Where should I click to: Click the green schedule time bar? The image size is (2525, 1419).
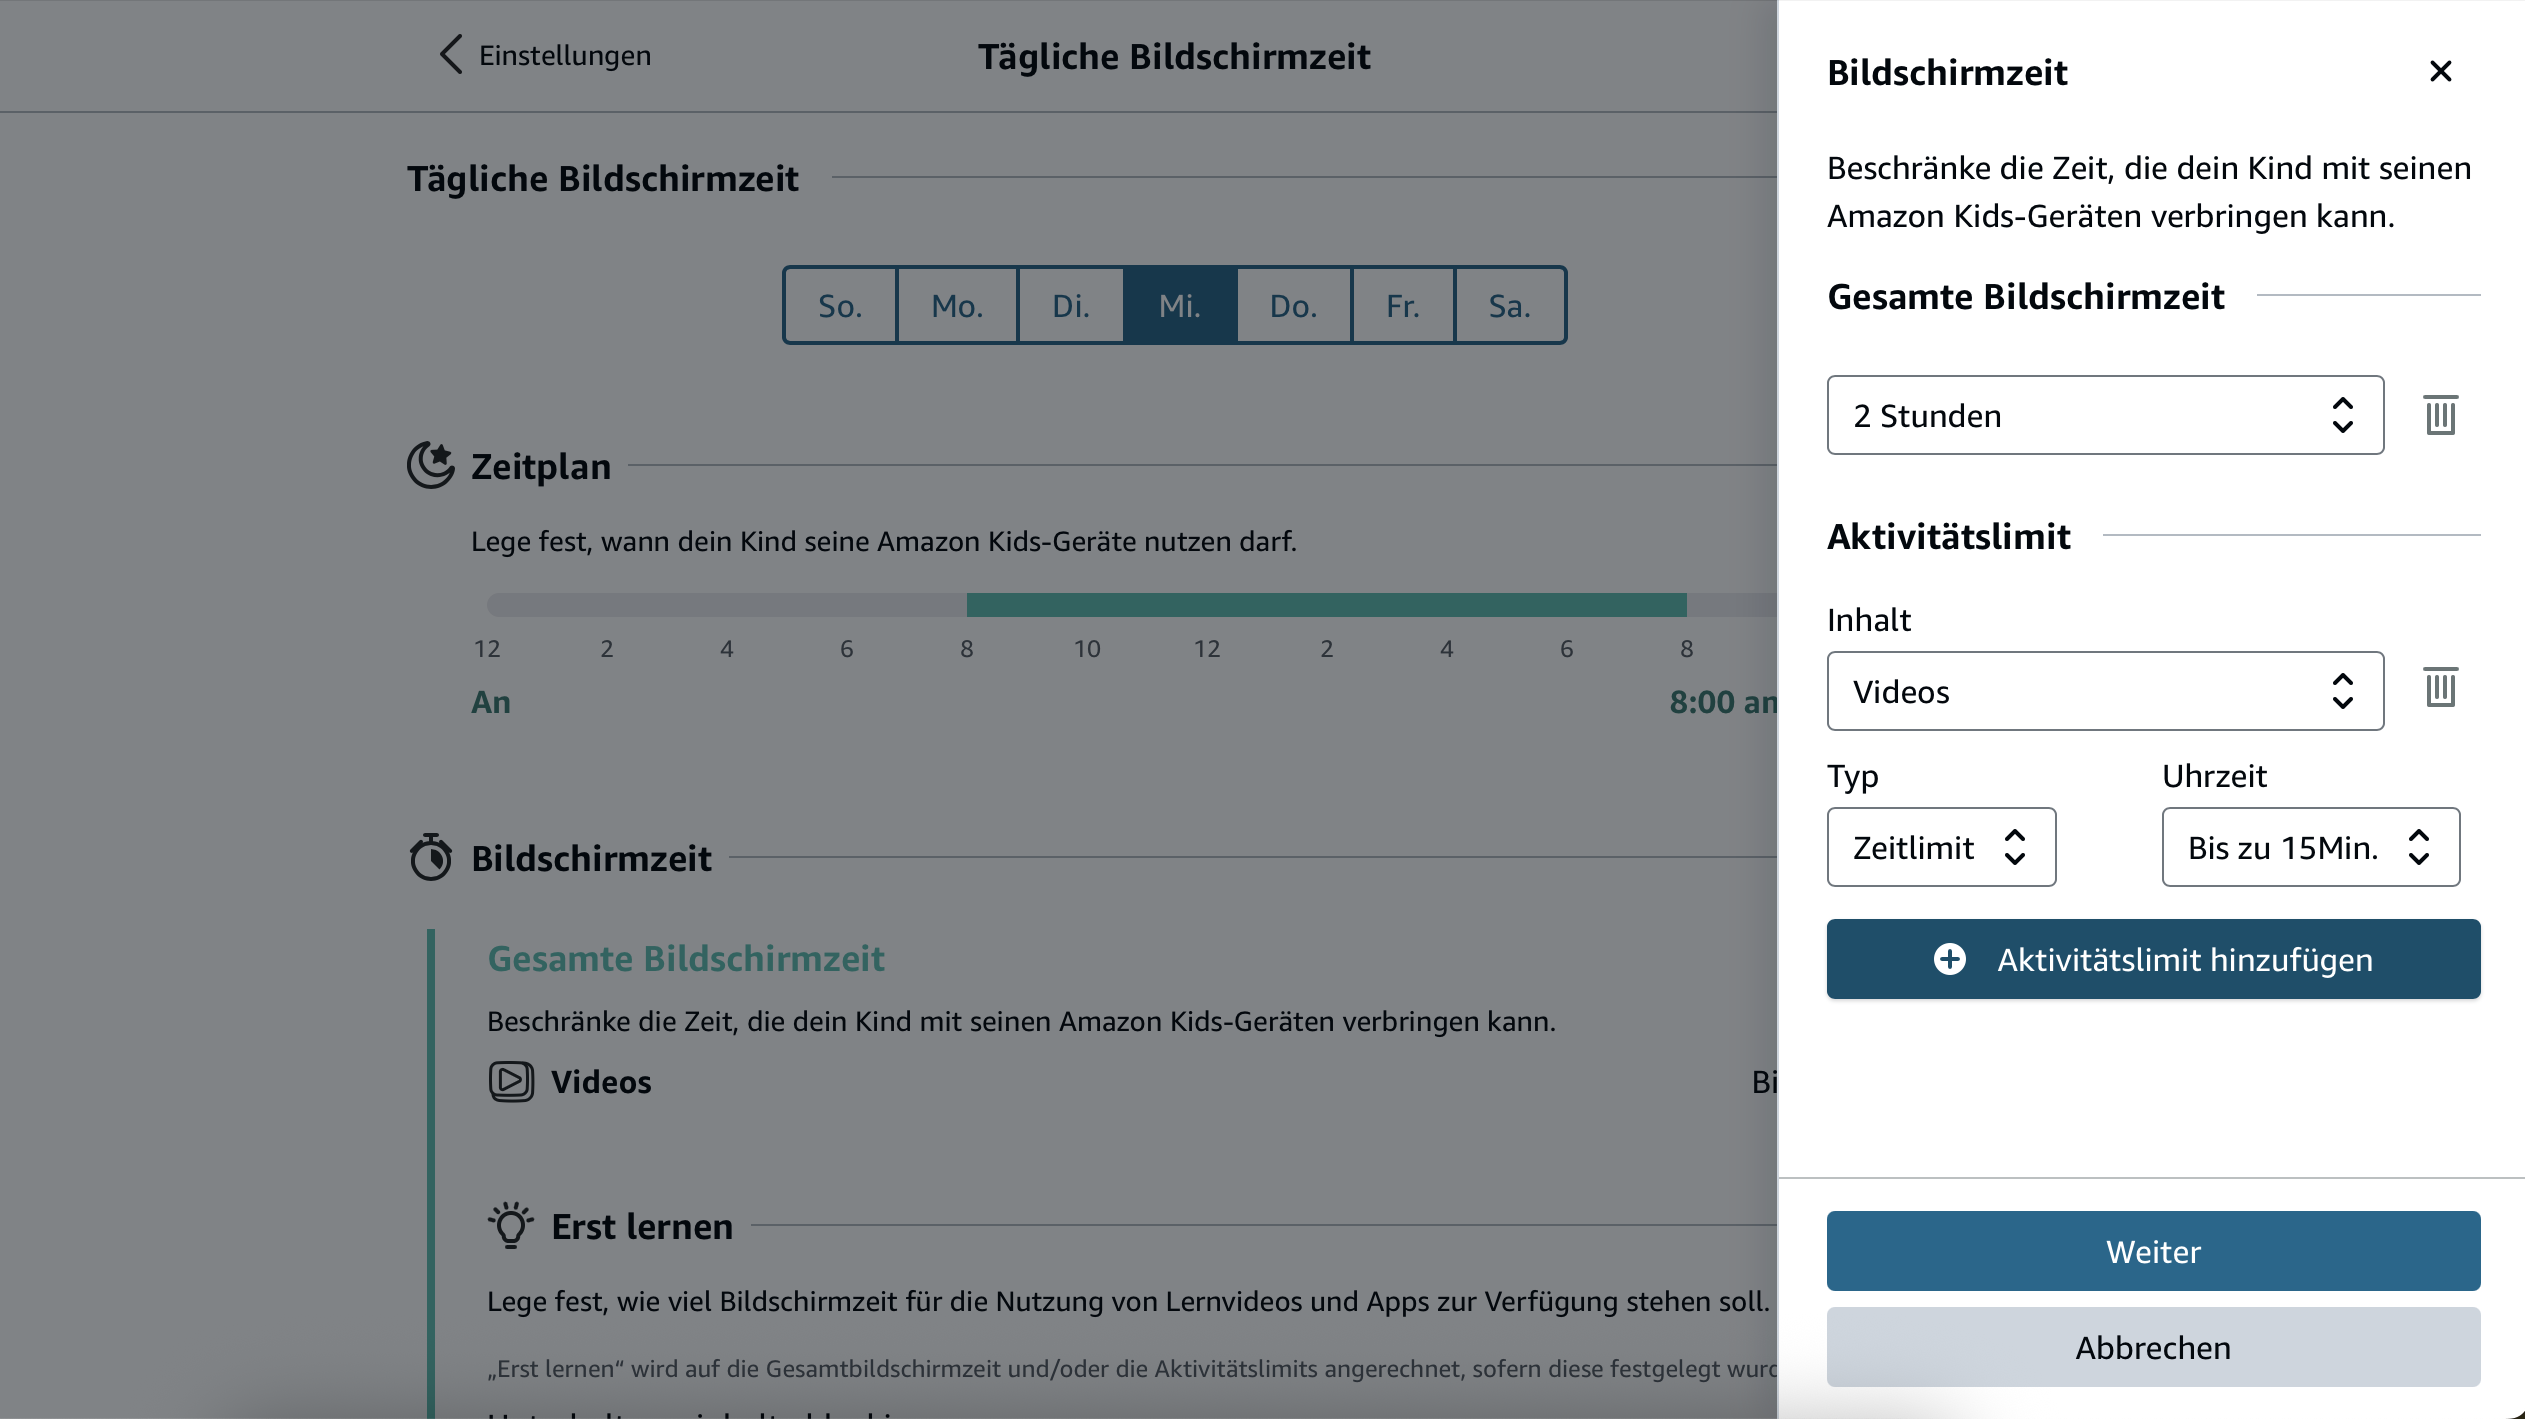[1326, 605]
